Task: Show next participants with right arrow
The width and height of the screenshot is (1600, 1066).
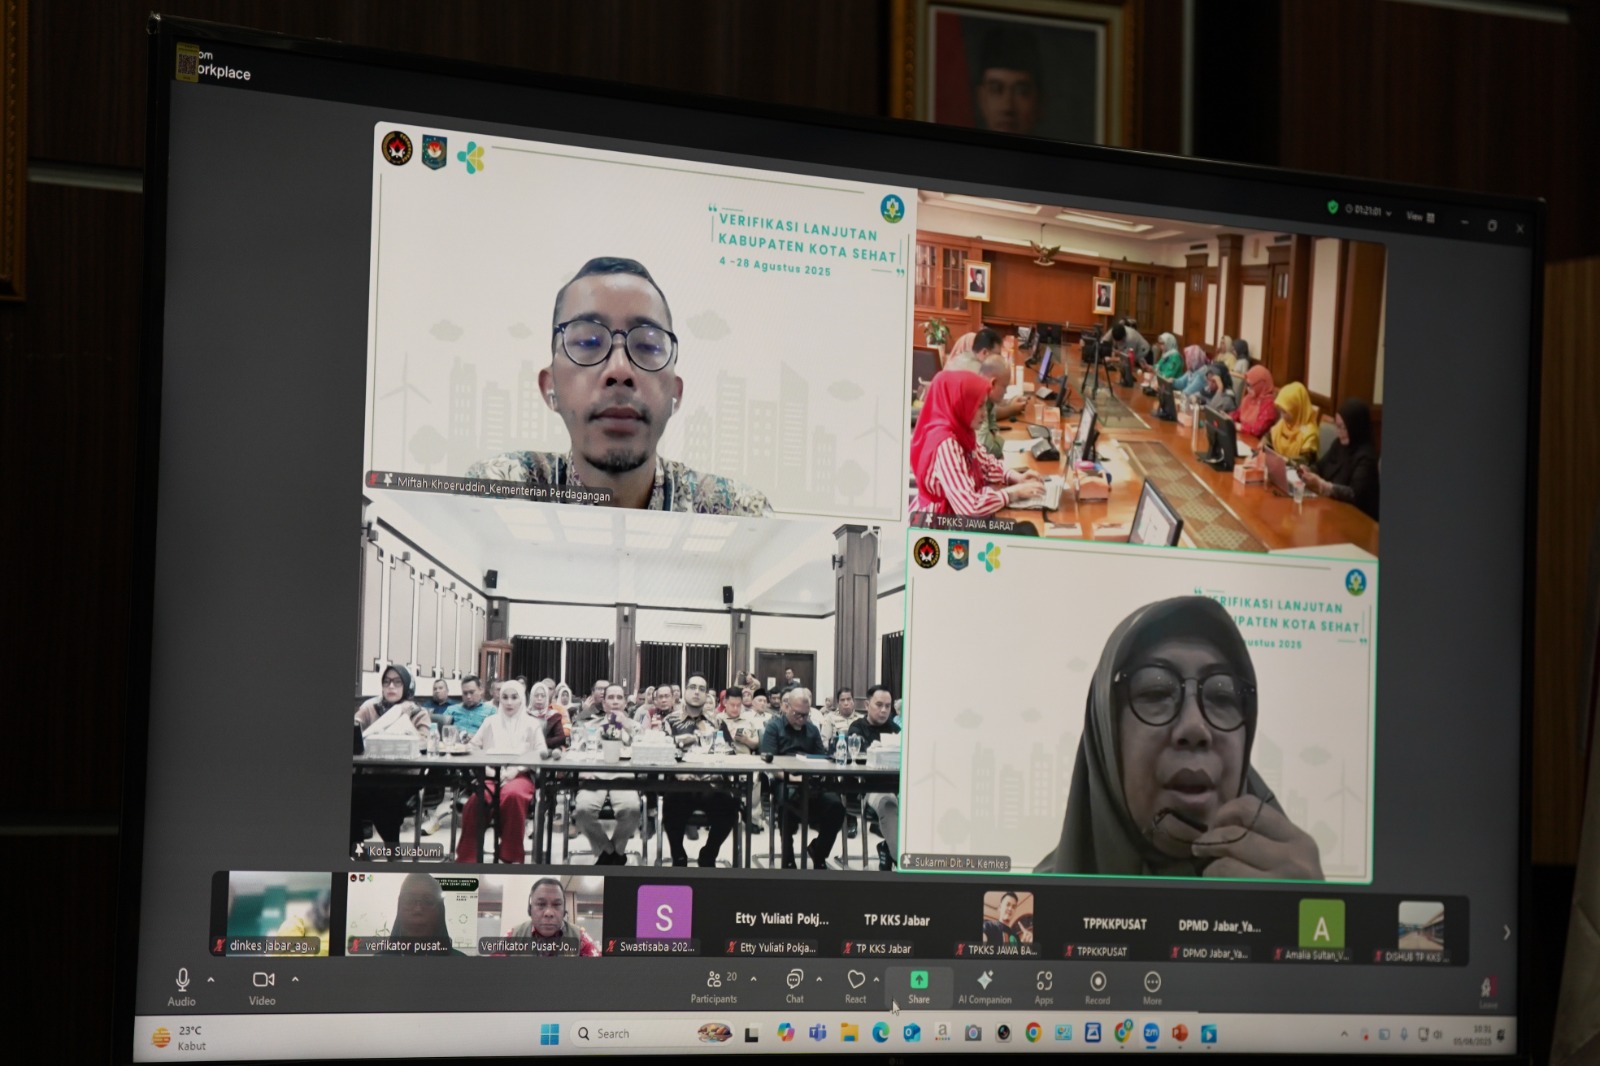Action: click(1506, 932)
